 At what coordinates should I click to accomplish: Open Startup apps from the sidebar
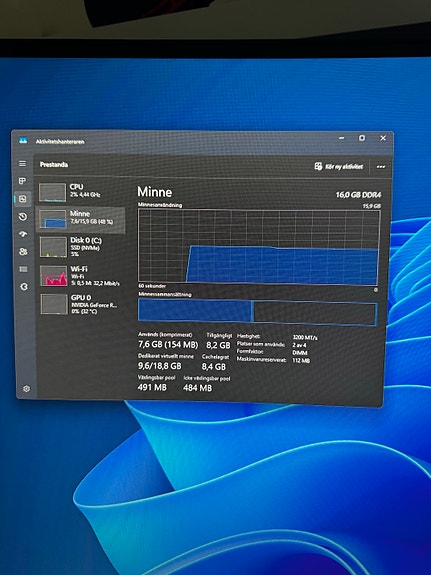[23, 234]
